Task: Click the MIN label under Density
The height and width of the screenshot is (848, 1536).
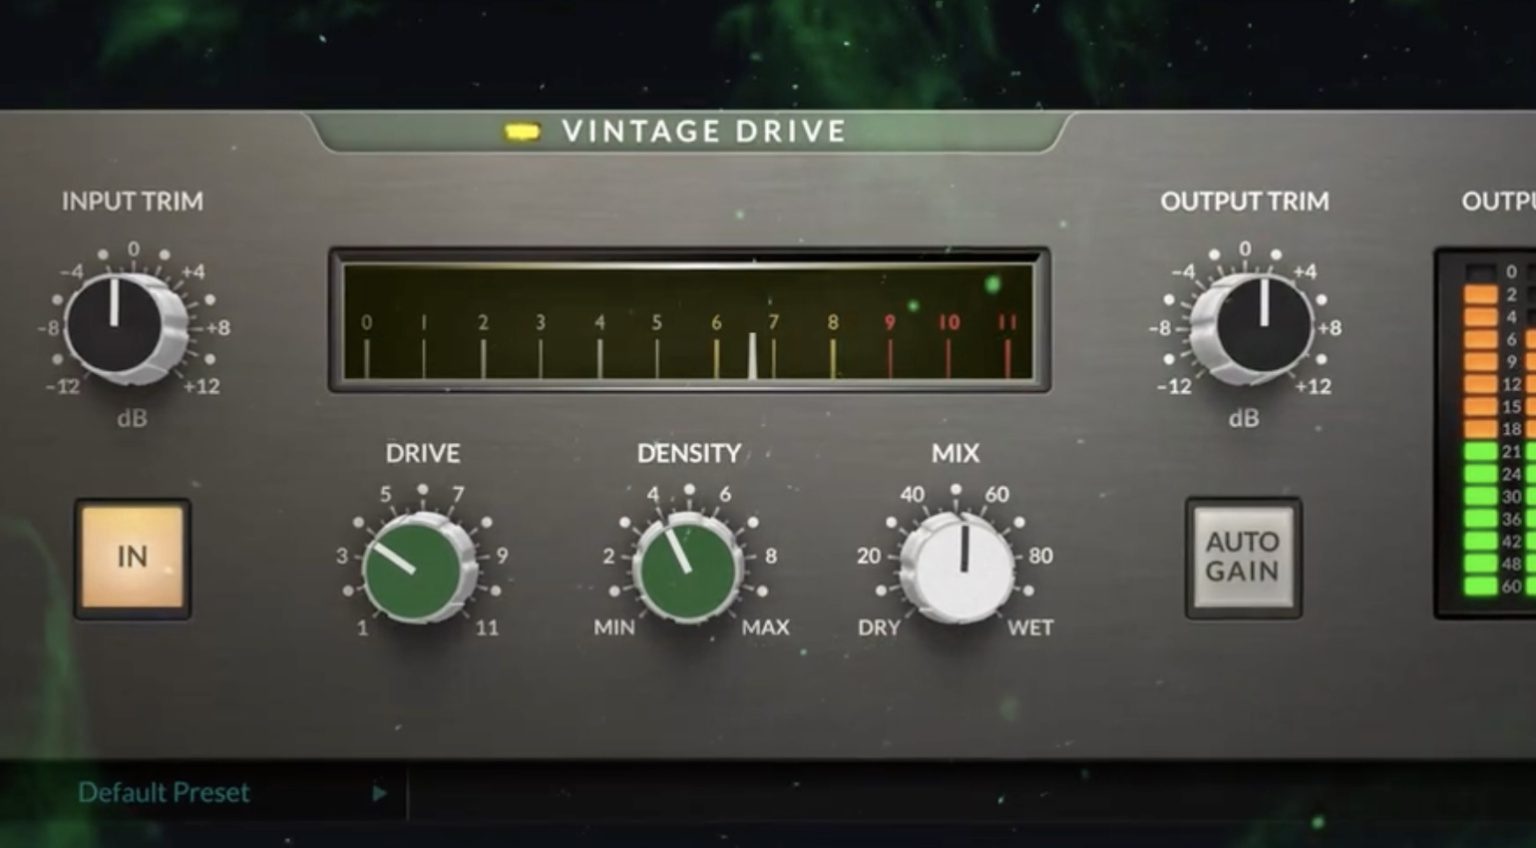Action: coord(614,628)
